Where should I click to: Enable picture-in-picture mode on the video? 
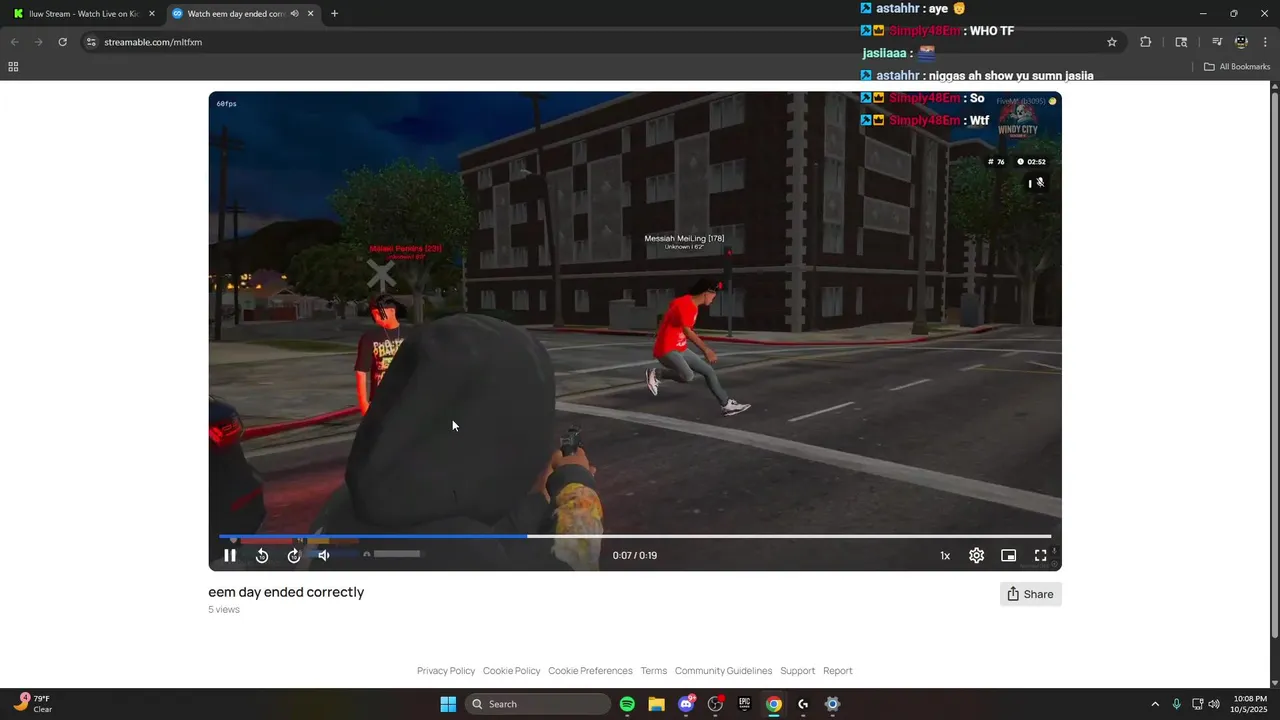coord(1009,556)
